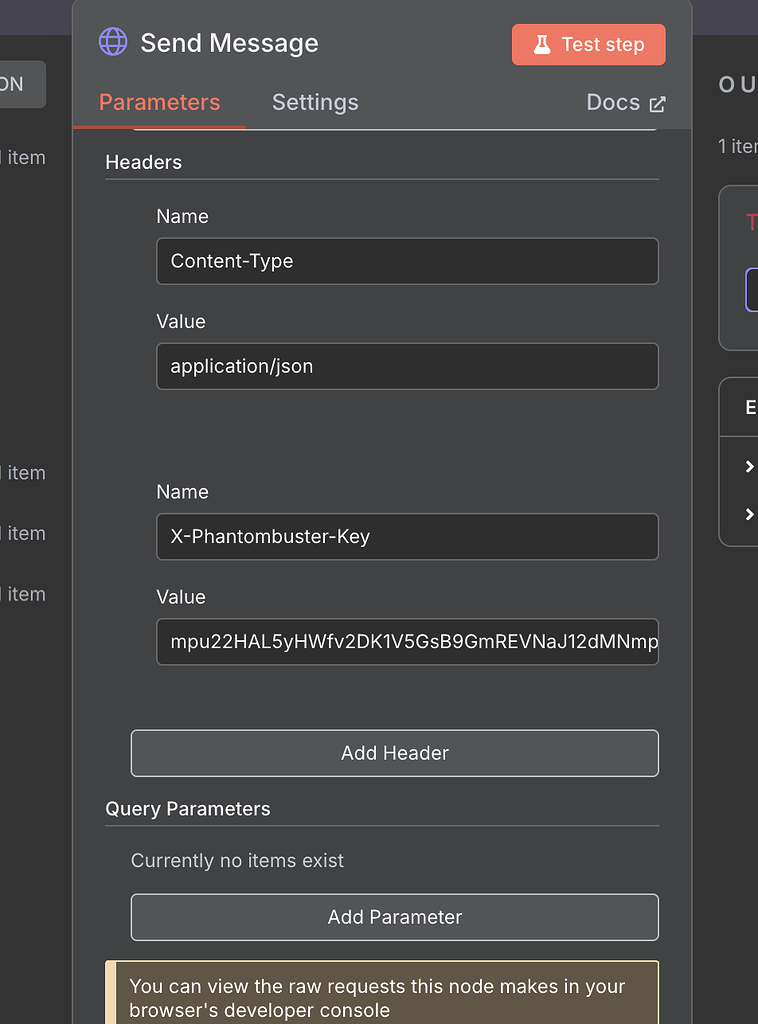This screenshot has width=758, height=1024.
Task: Click the Phantombuster API key value field
Action: [407, 642]
